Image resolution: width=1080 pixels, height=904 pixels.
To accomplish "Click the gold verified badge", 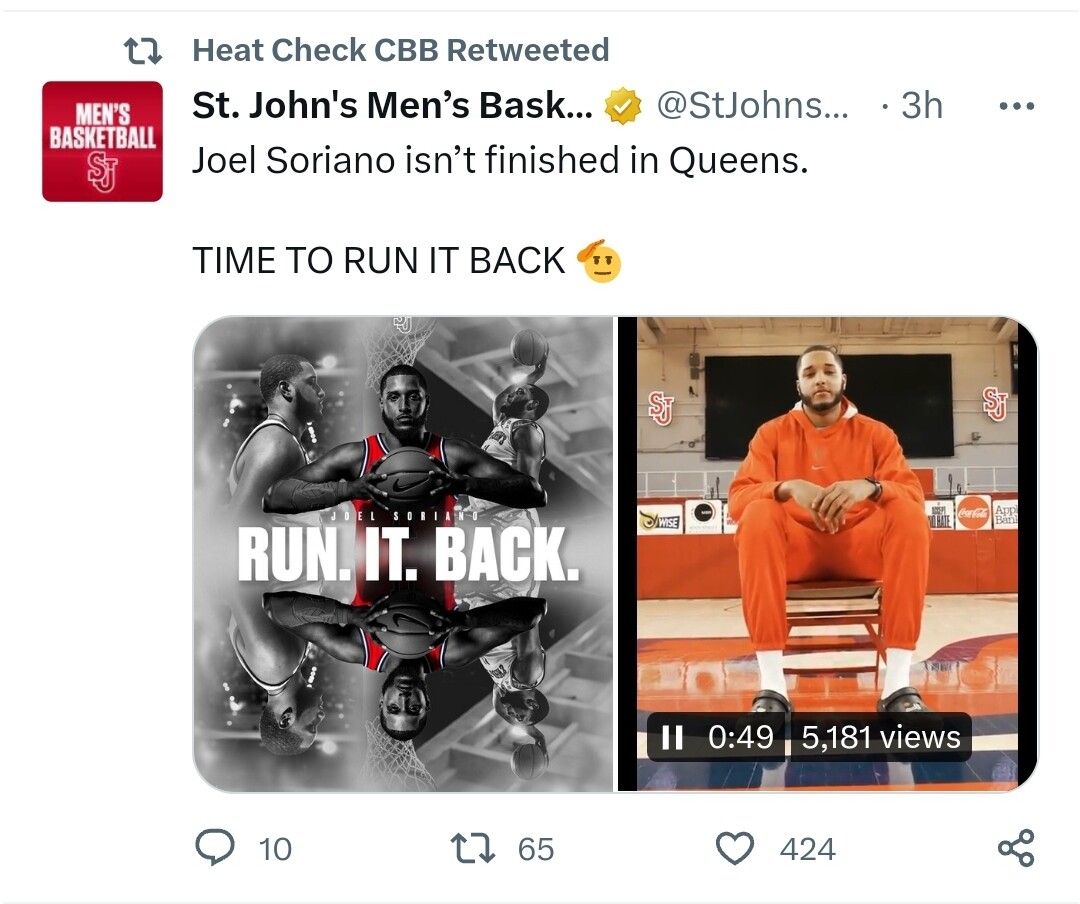I will click(624, 106).
